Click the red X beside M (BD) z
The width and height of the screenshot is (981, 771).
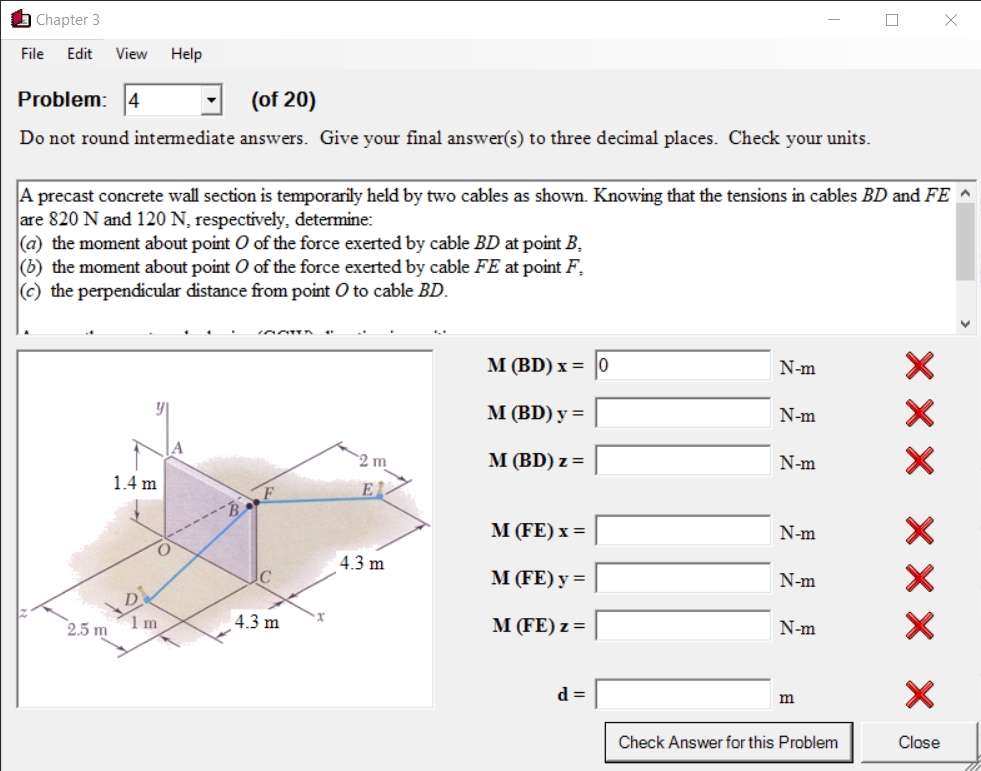click(919, 461)
